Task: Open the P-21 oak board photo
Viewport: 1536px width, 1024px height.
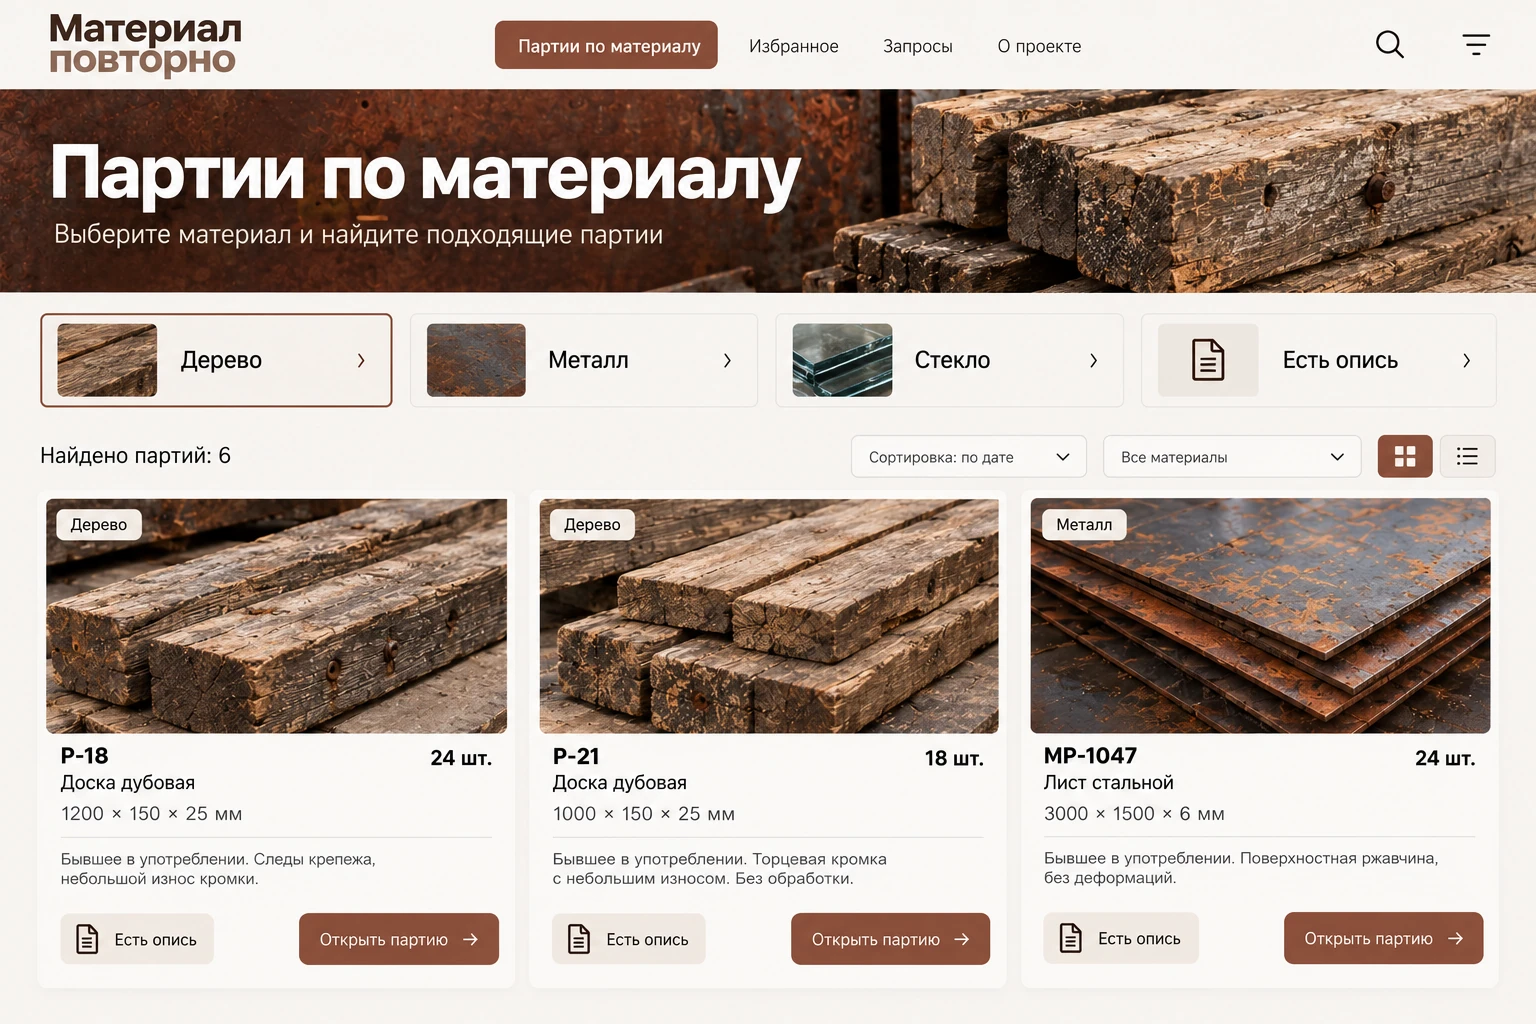Action: click(x=769, y=616)
